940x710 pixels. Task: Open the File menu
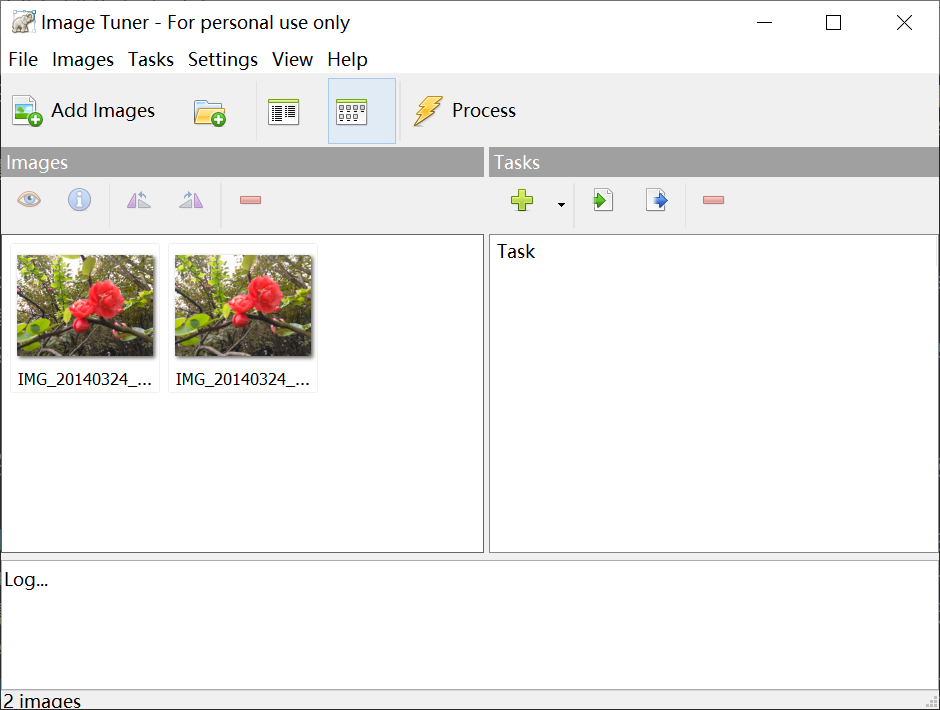coord(23,59)
